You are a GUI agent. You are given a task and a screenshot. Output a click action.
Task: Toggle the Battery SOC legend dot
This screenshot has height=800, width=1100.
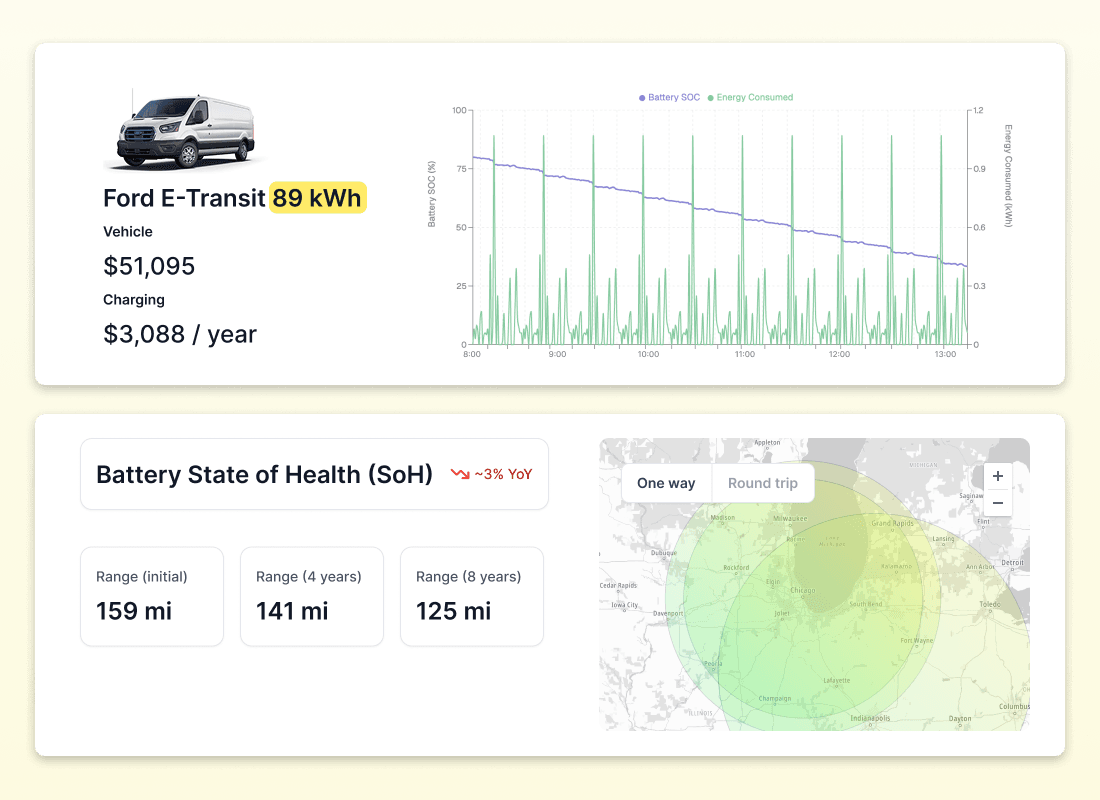pyautogui.click(x=642, y=98)
